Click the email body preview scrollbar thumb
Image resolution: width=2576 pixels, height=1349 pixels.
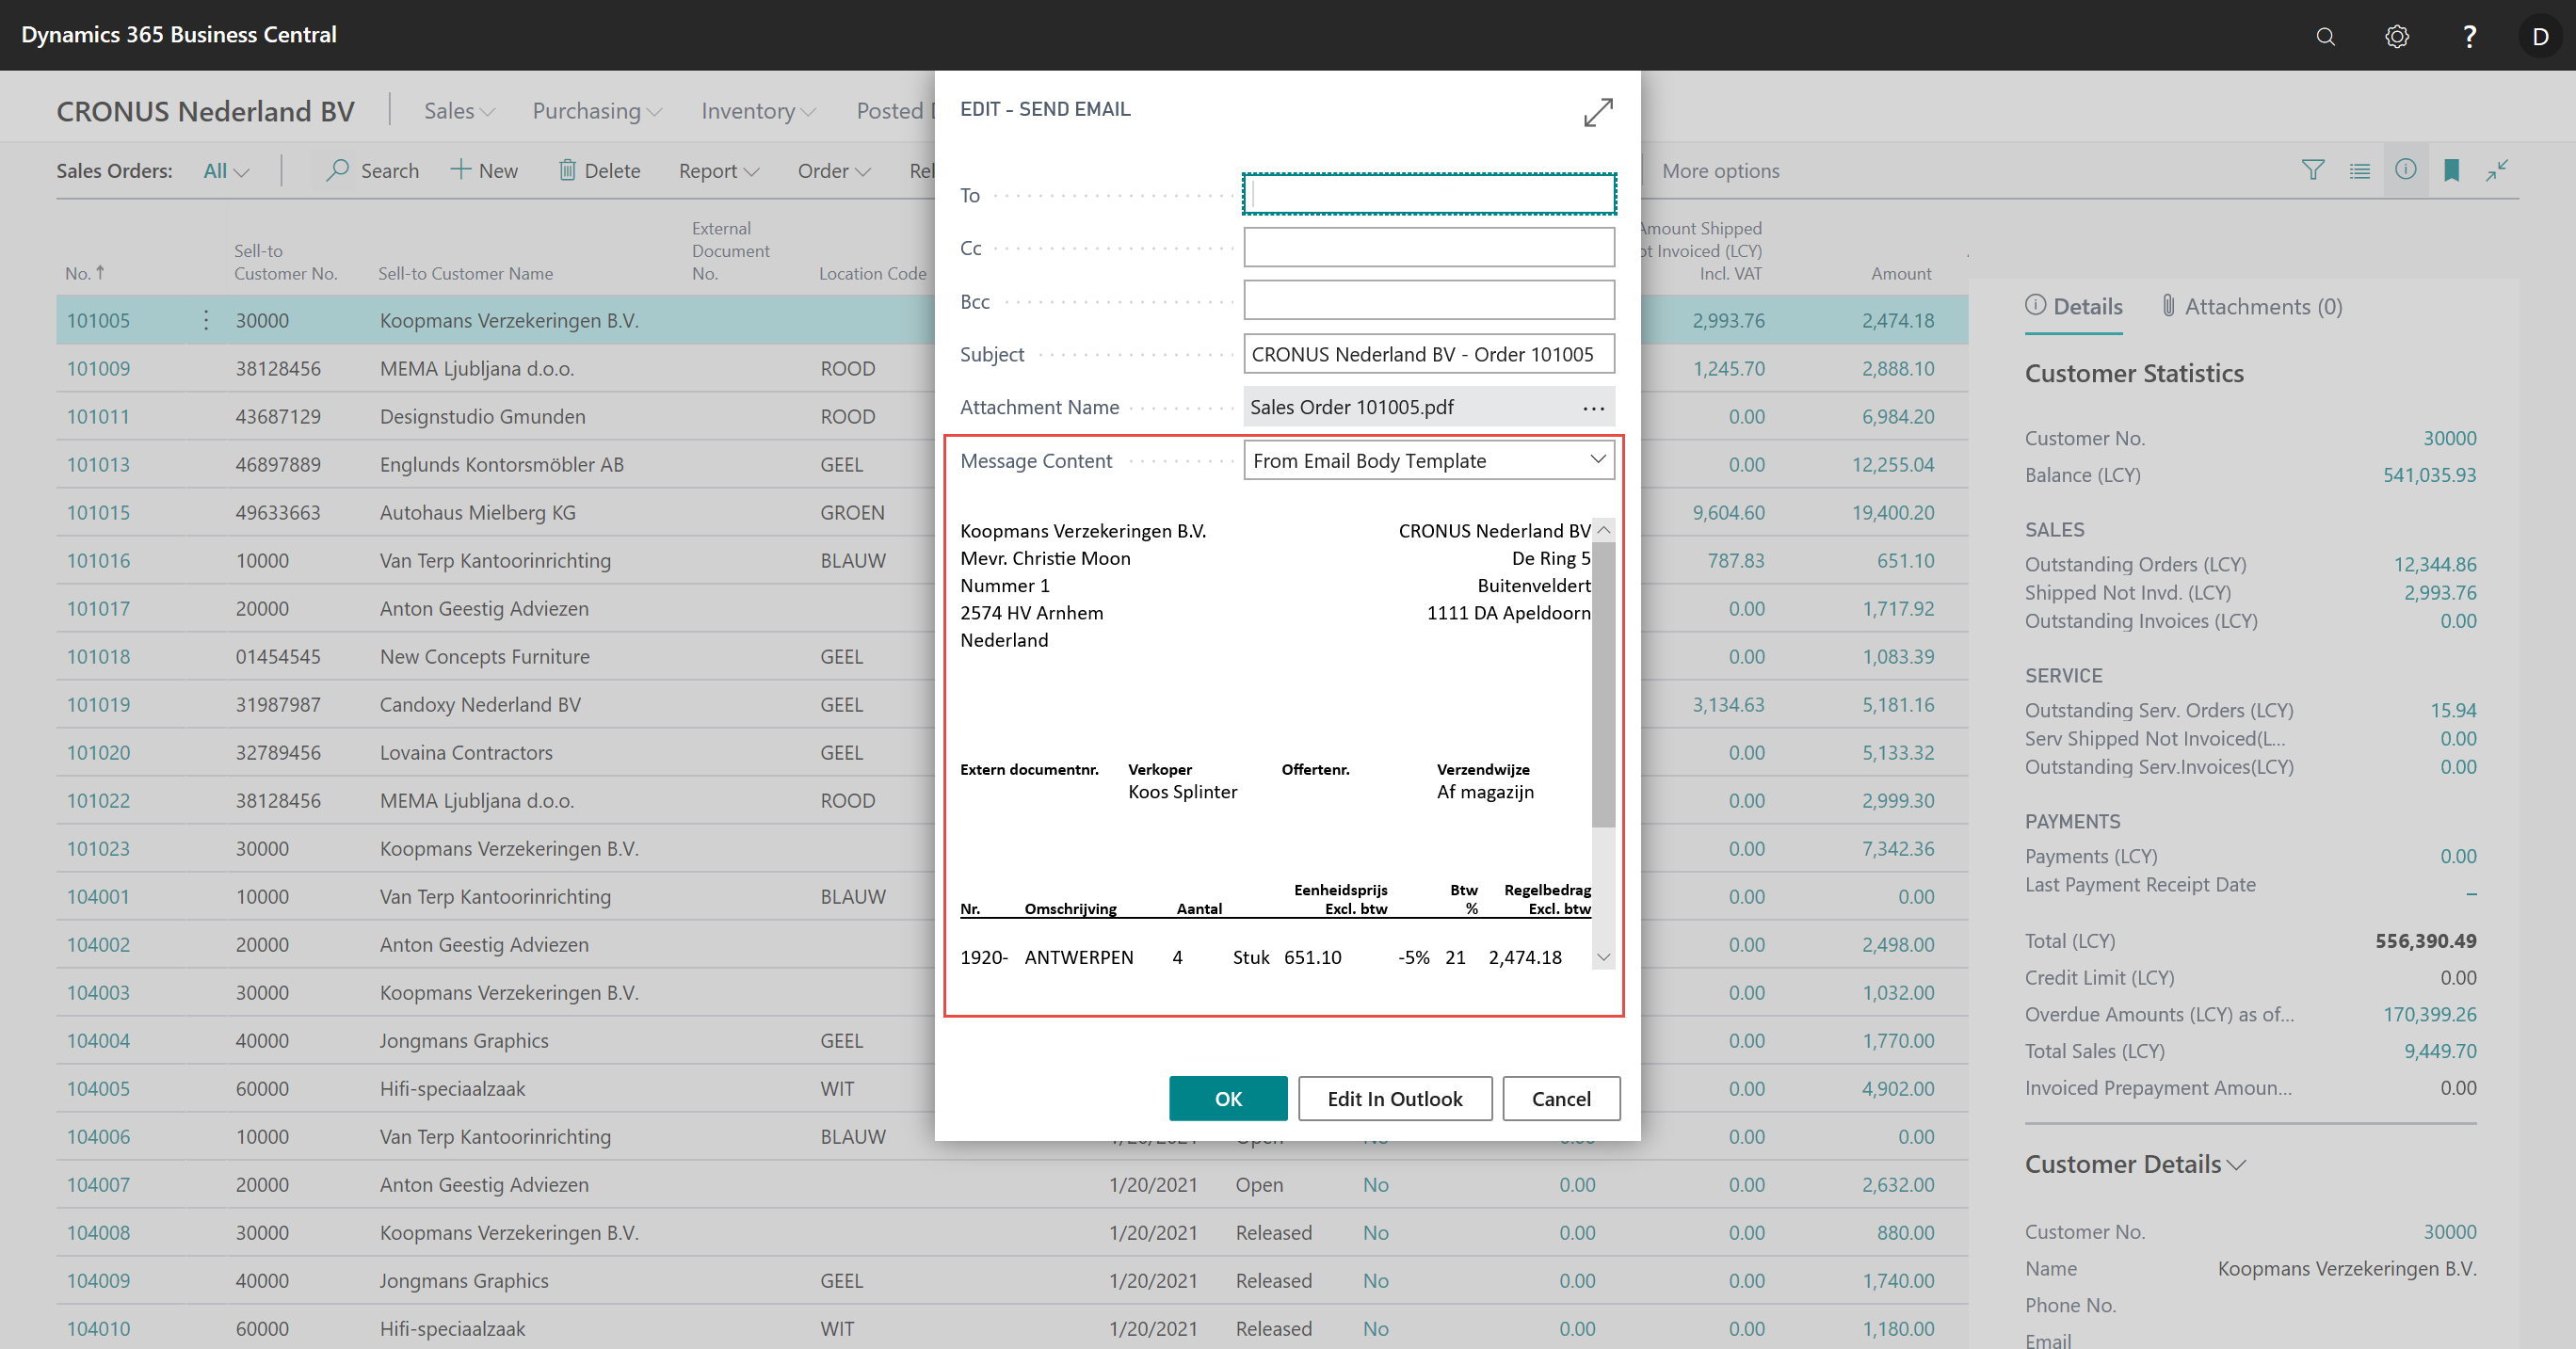click(x=1603, y=685)
